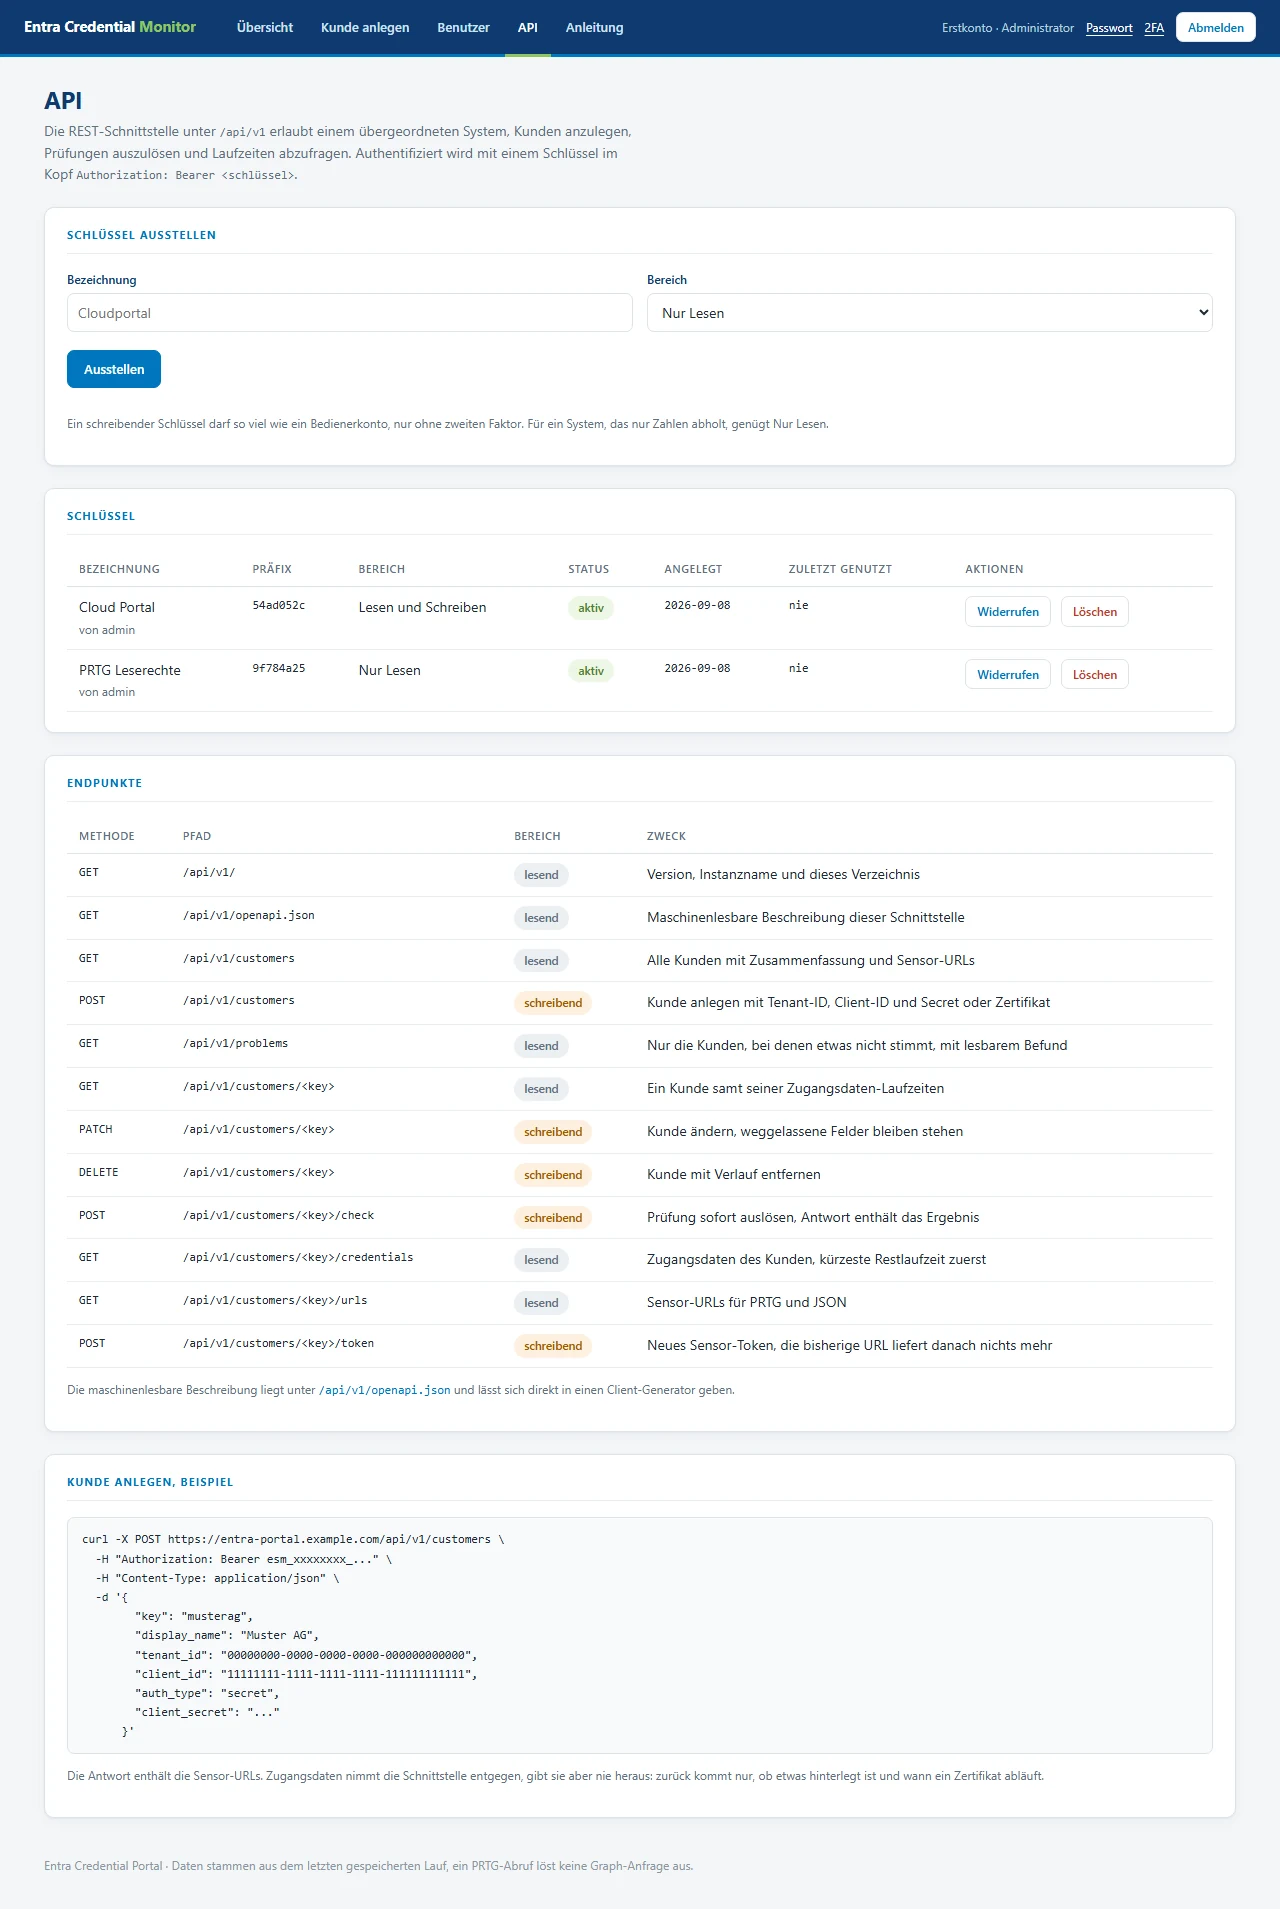Go to Kunde anlegen in navigation
1280x1909 pixels.
click(x=365, y=27)
